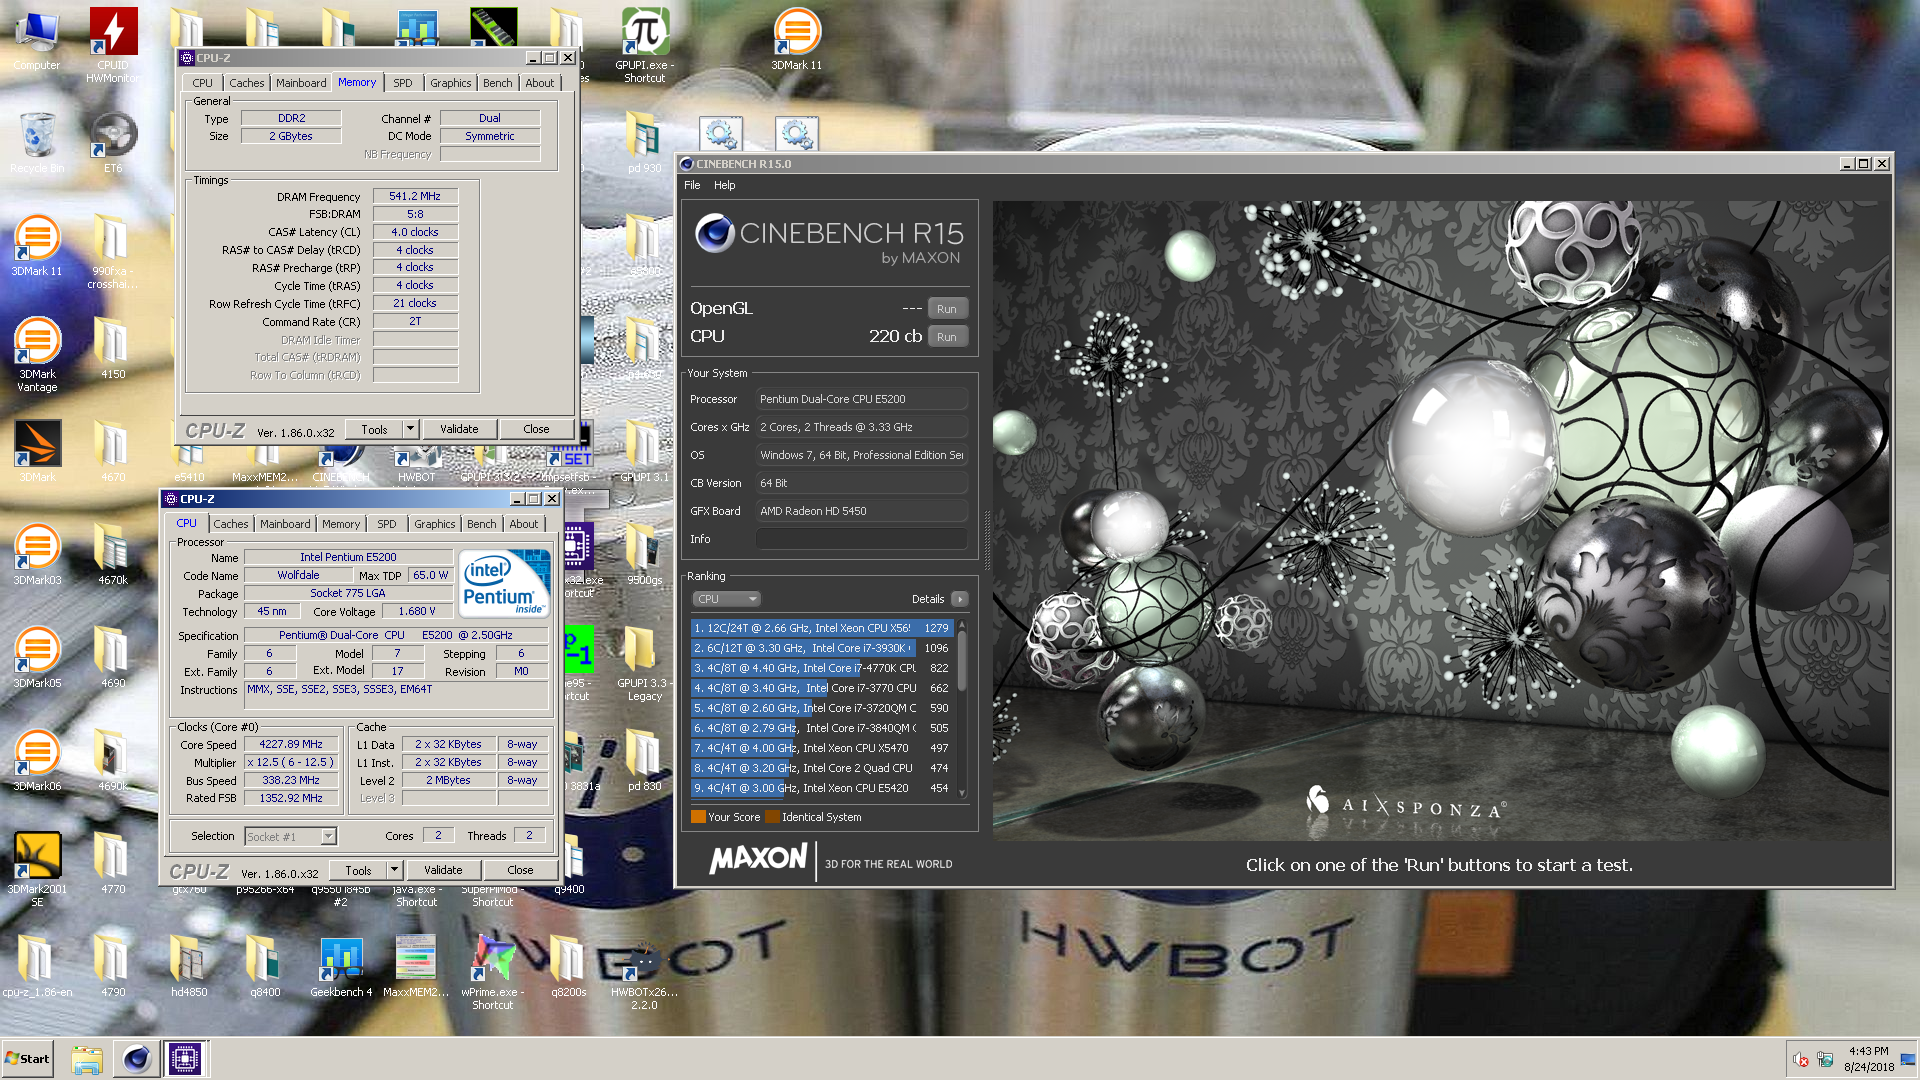Run the OpenGL test in Cinebench
This screenshot has width=1920, height=1080.
pyautogui.click(x=947, y=309)
